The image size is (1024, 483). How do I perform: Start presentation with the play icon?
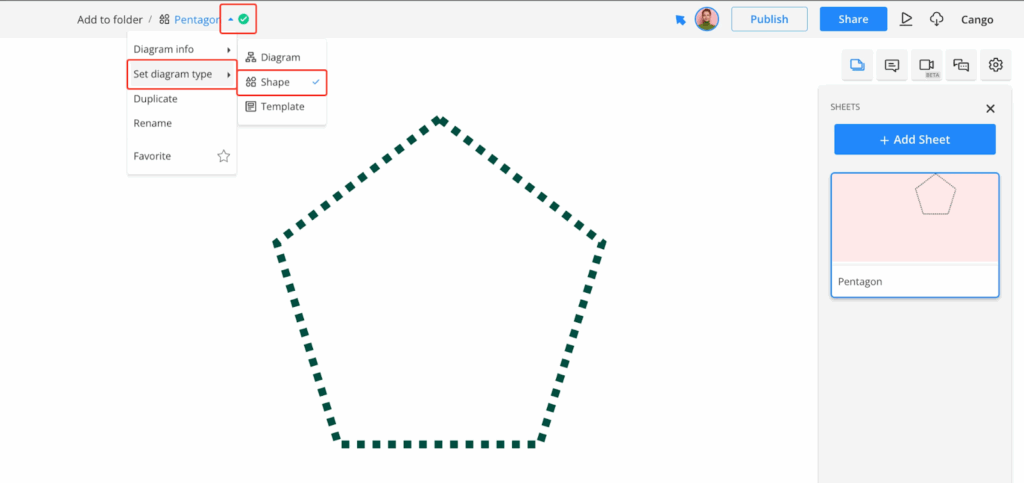click(906, 19)
